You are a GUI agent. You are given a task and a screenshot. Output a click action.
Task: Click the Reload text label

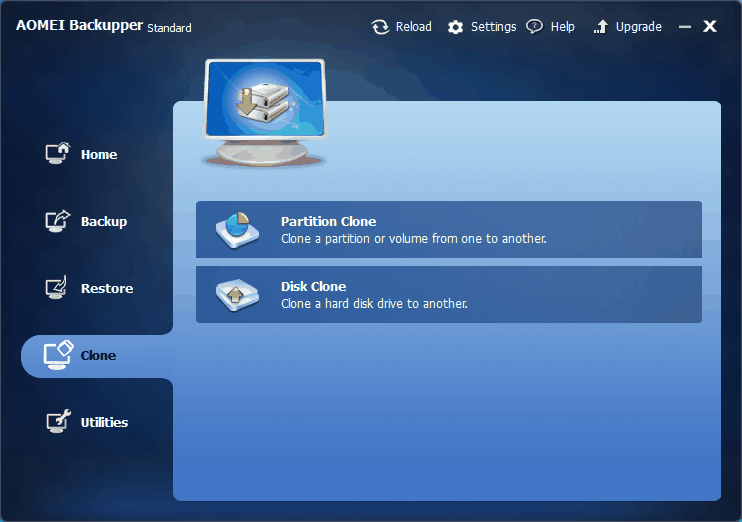click(x=414, y=27)
